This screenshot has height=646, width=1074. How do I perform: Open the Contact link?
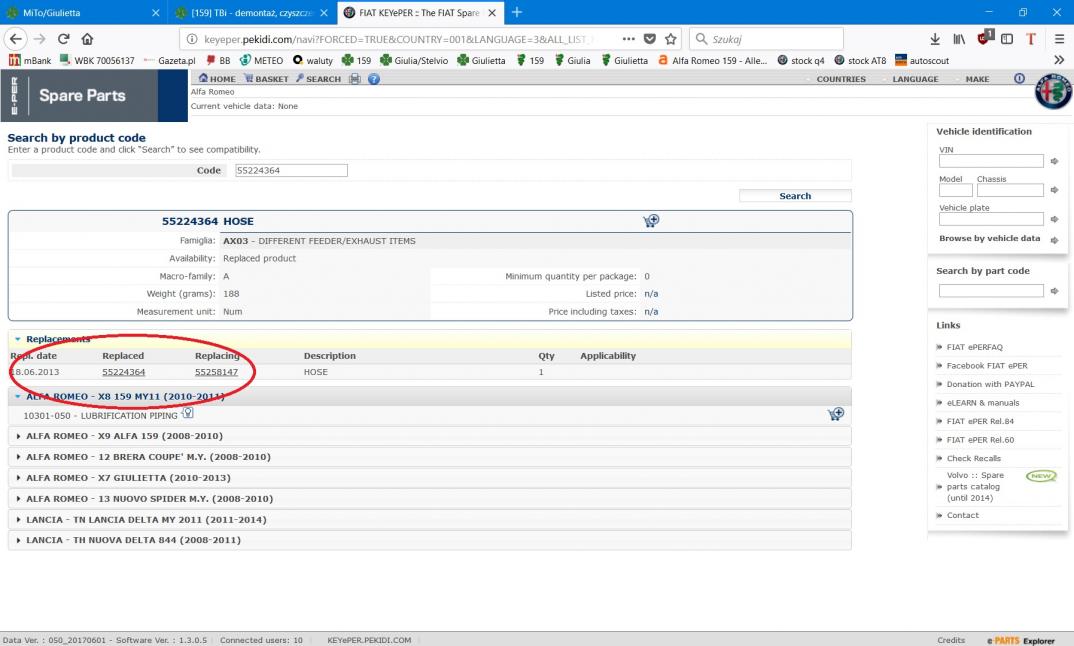coord(962,515)
